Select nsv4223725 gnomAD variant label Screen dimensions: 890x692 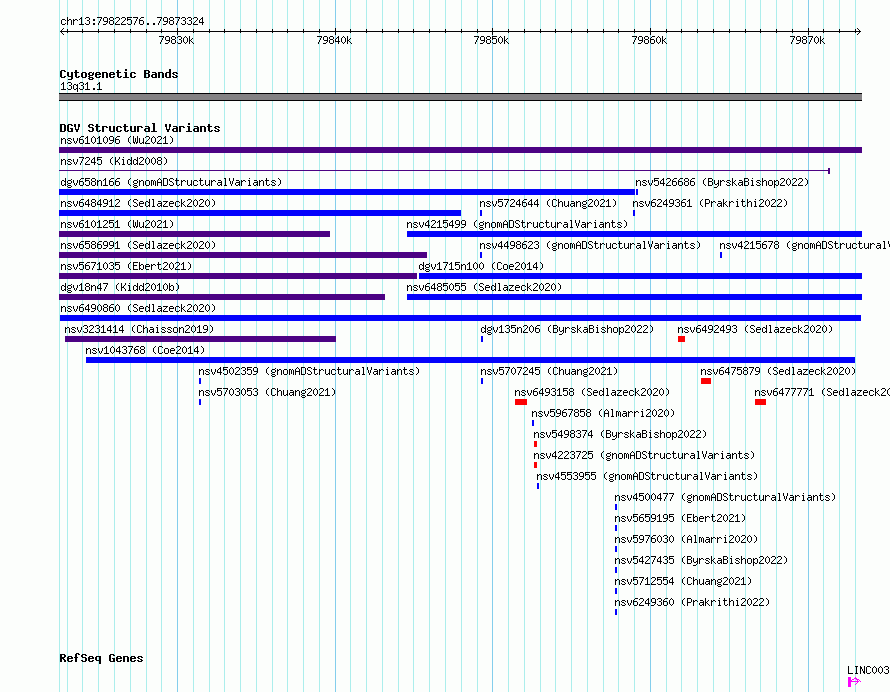point(644,455)
